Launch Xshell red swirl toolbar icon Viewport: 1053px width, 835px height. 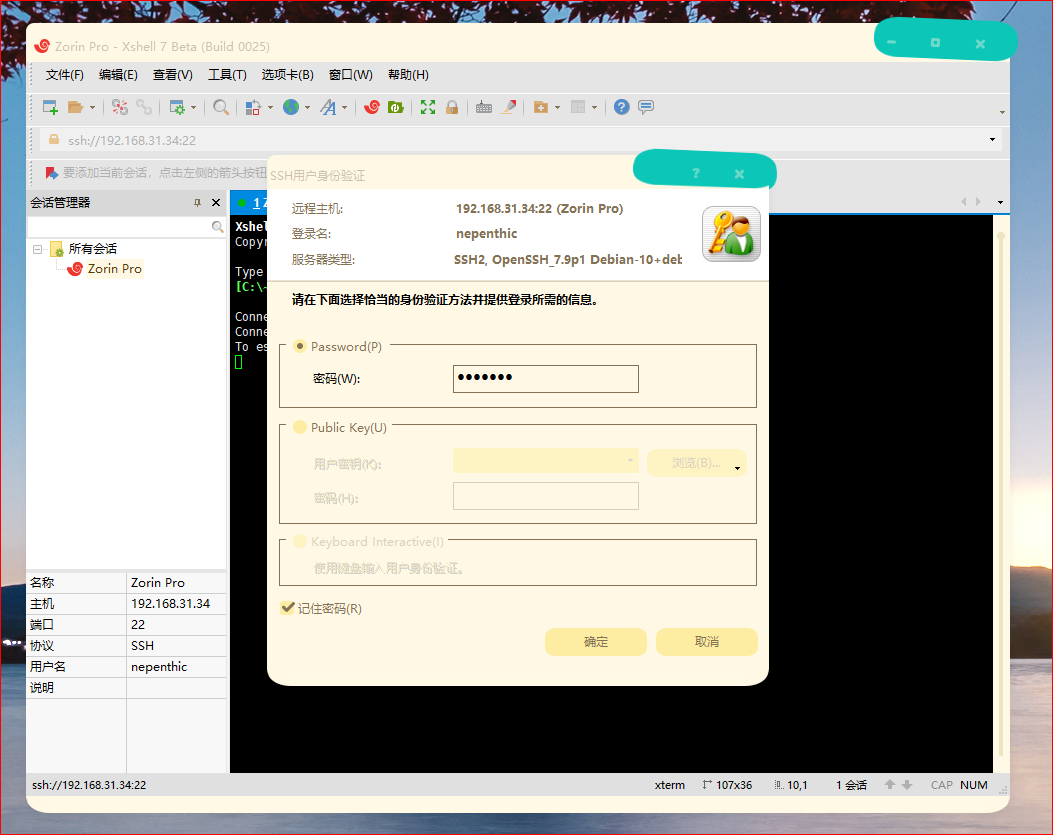click(x=371, y=107)
